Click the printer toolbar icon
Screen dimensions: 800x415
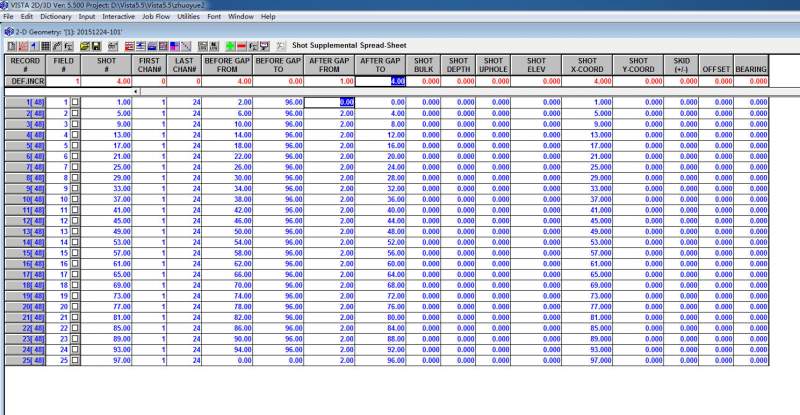point(113,46)
